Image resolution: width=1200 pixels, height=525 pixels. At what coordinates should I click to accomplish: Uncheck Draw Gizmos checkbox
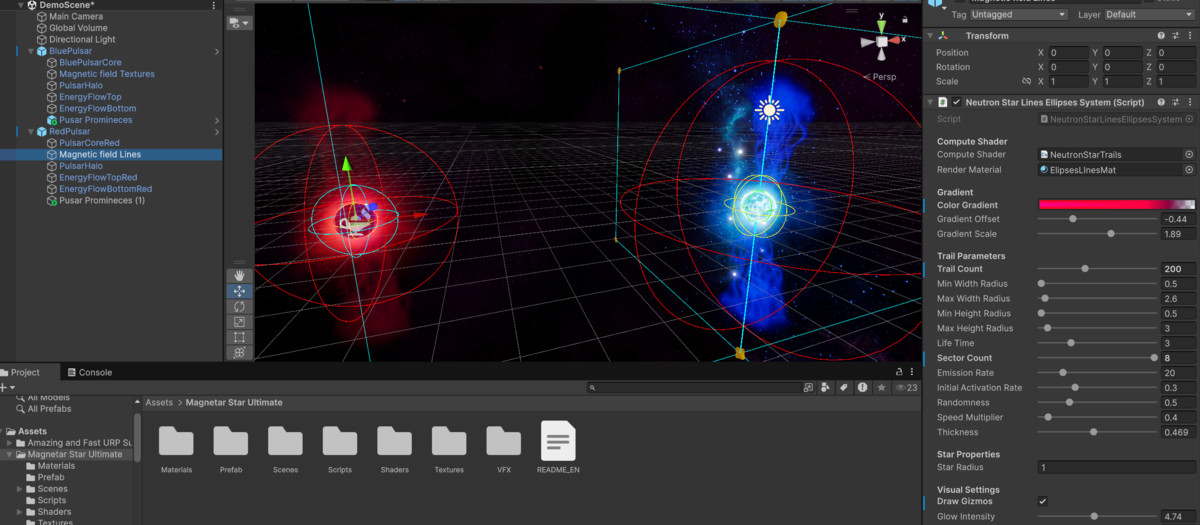(x=1042, y=501)
